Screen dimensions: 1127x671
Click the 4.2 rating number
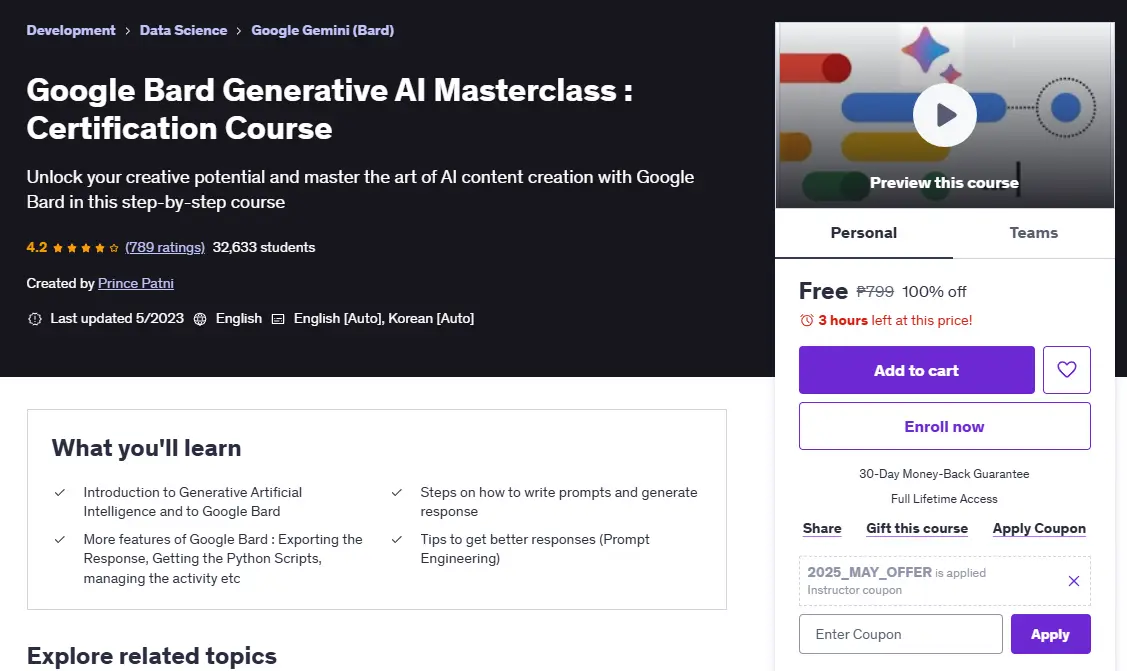point(37,247)
